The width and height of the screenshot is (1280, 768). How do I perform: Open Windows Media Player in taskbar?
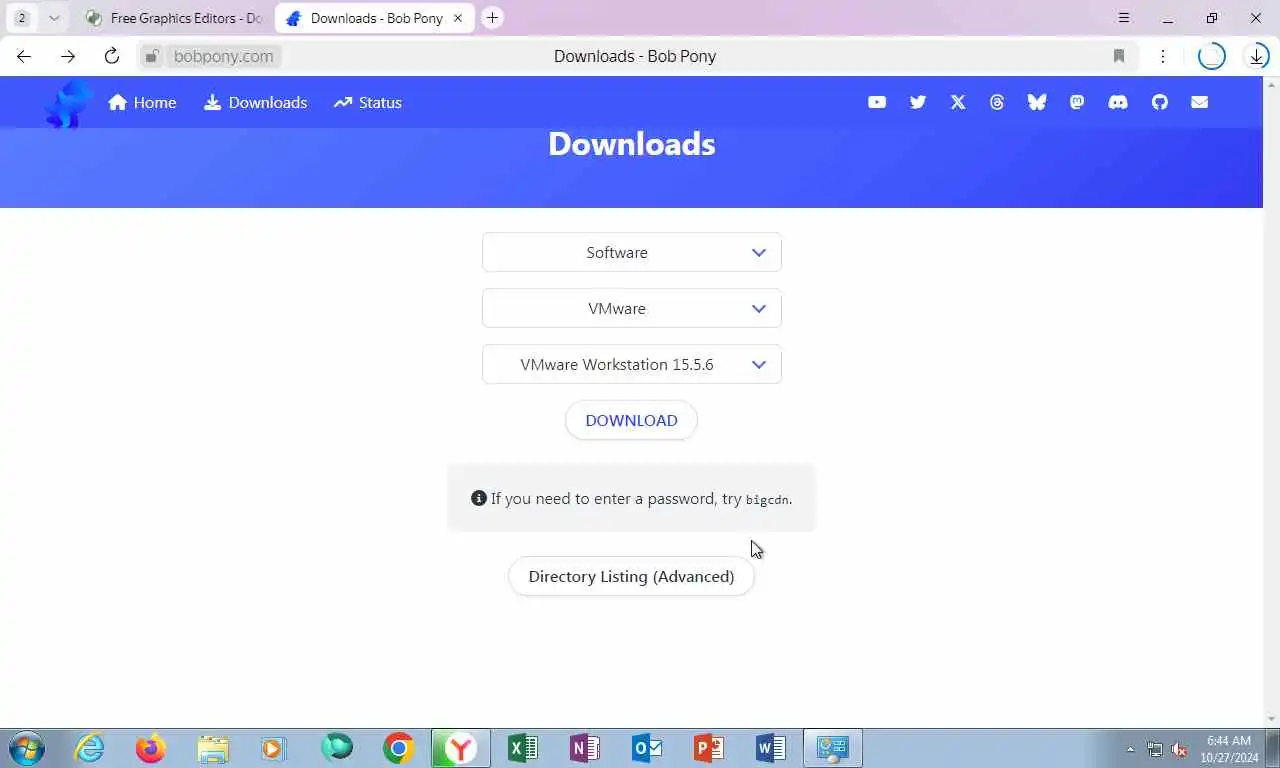coord(273,748)
